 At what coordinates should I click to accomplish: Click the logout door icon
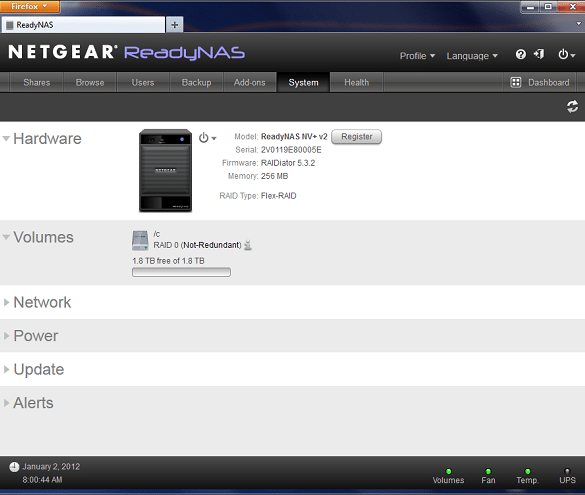539,54
